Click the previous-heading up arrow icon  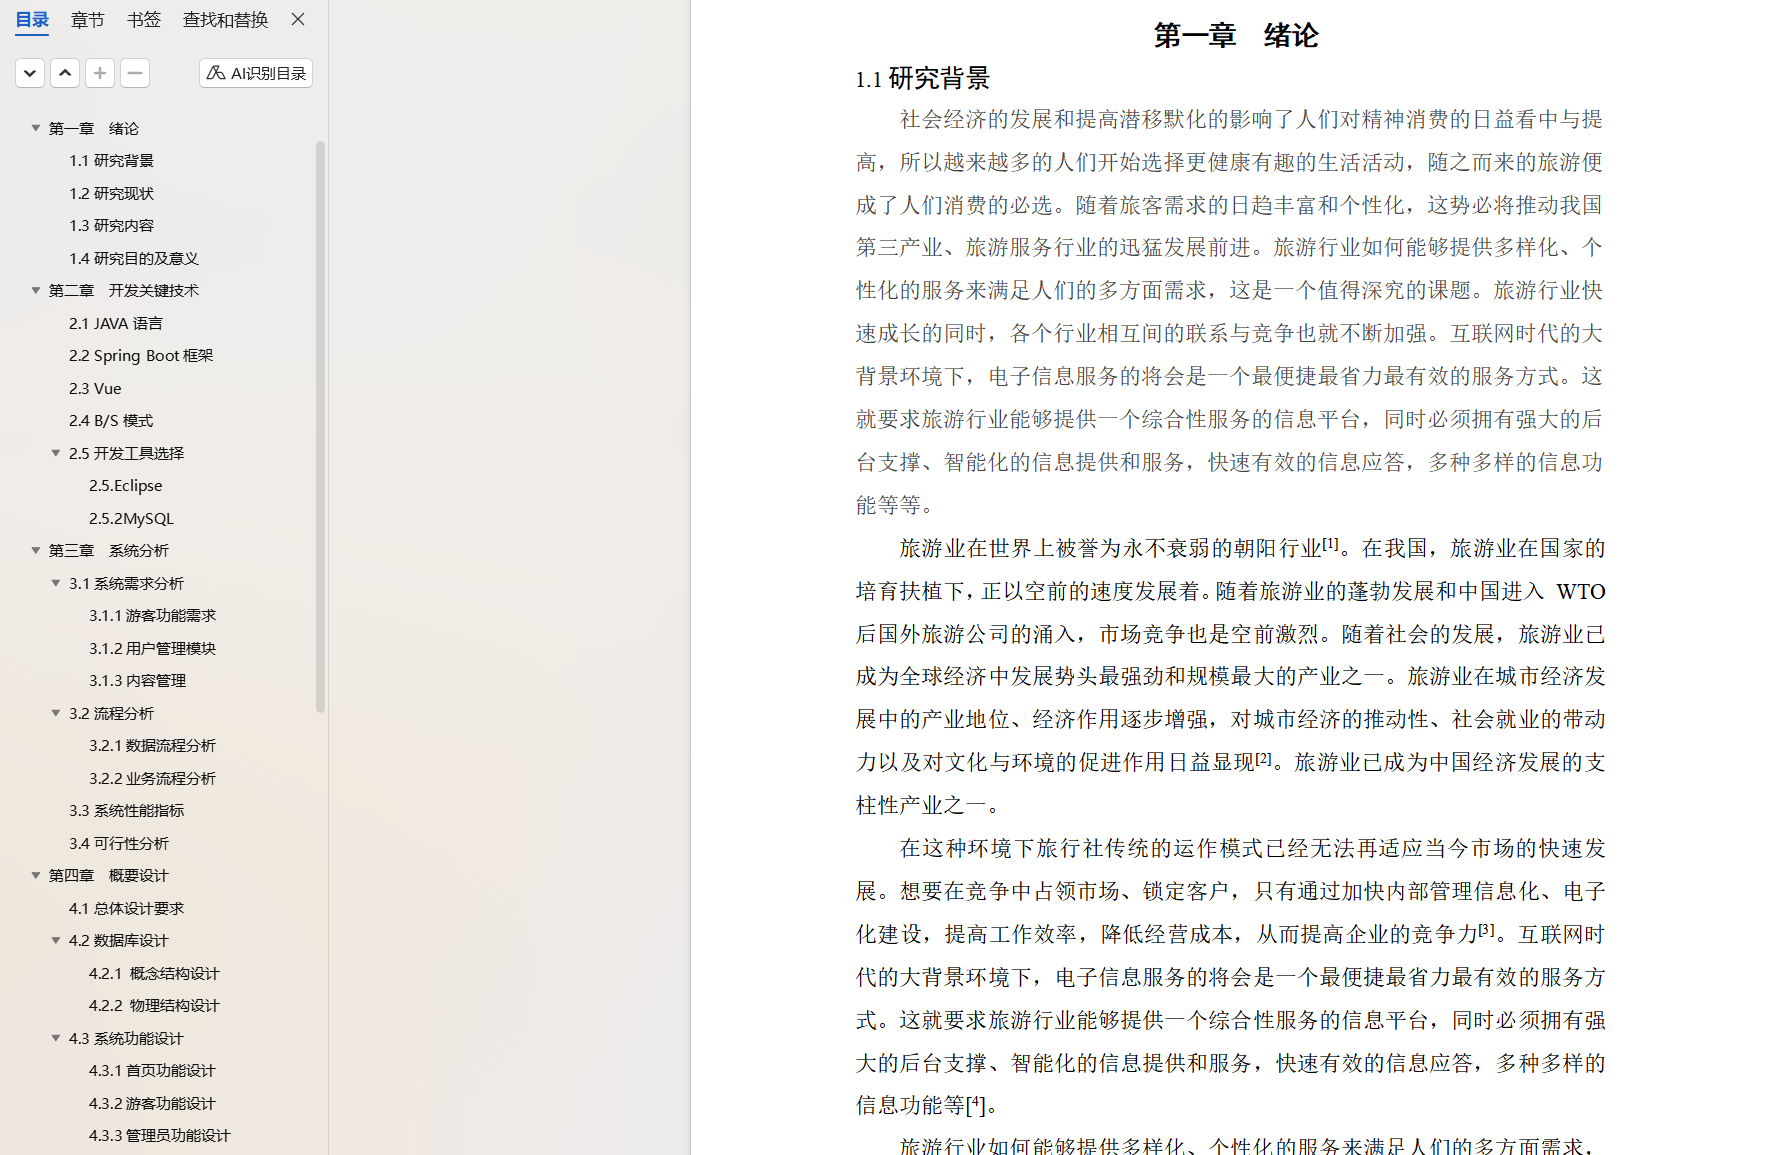pos(64,72)
